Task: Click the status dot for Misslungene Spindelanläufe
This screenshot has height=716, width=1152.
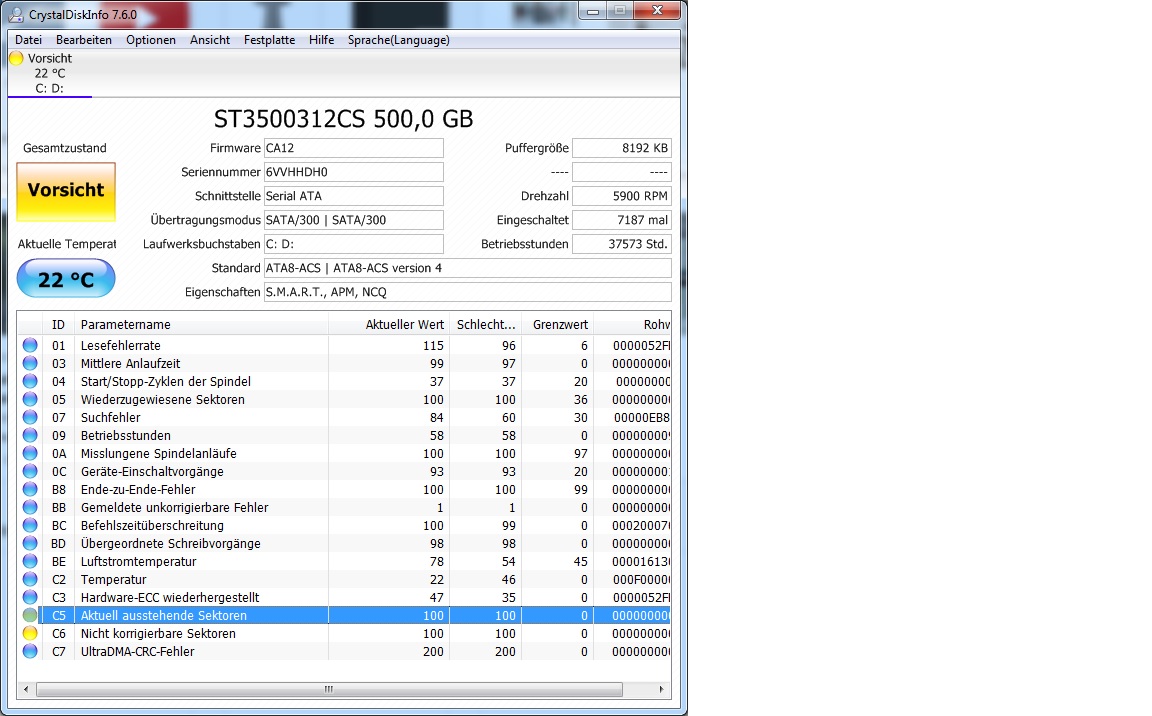Action: [x=30, y=453]
